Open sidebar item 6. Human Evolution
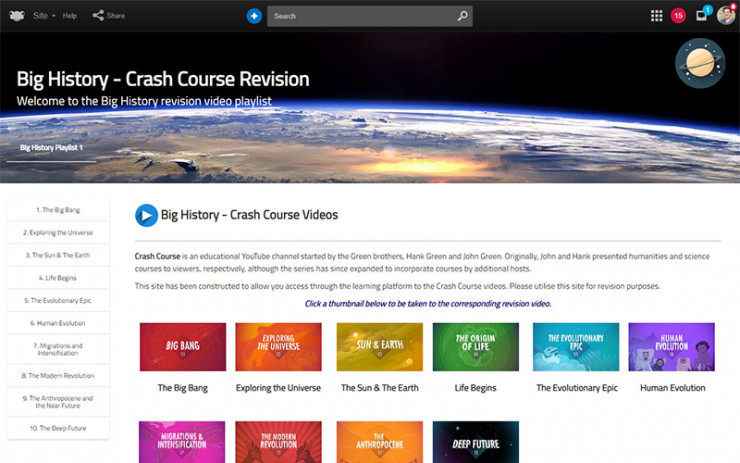740x463 pixels. coord(58,323)
